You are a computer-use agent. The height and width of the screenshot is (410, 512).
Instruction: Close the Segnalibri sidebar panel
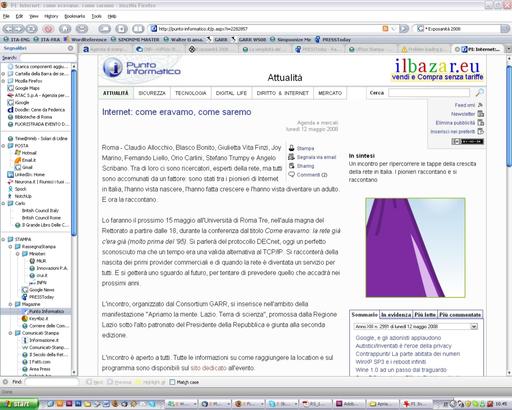(x=70, y=48)
